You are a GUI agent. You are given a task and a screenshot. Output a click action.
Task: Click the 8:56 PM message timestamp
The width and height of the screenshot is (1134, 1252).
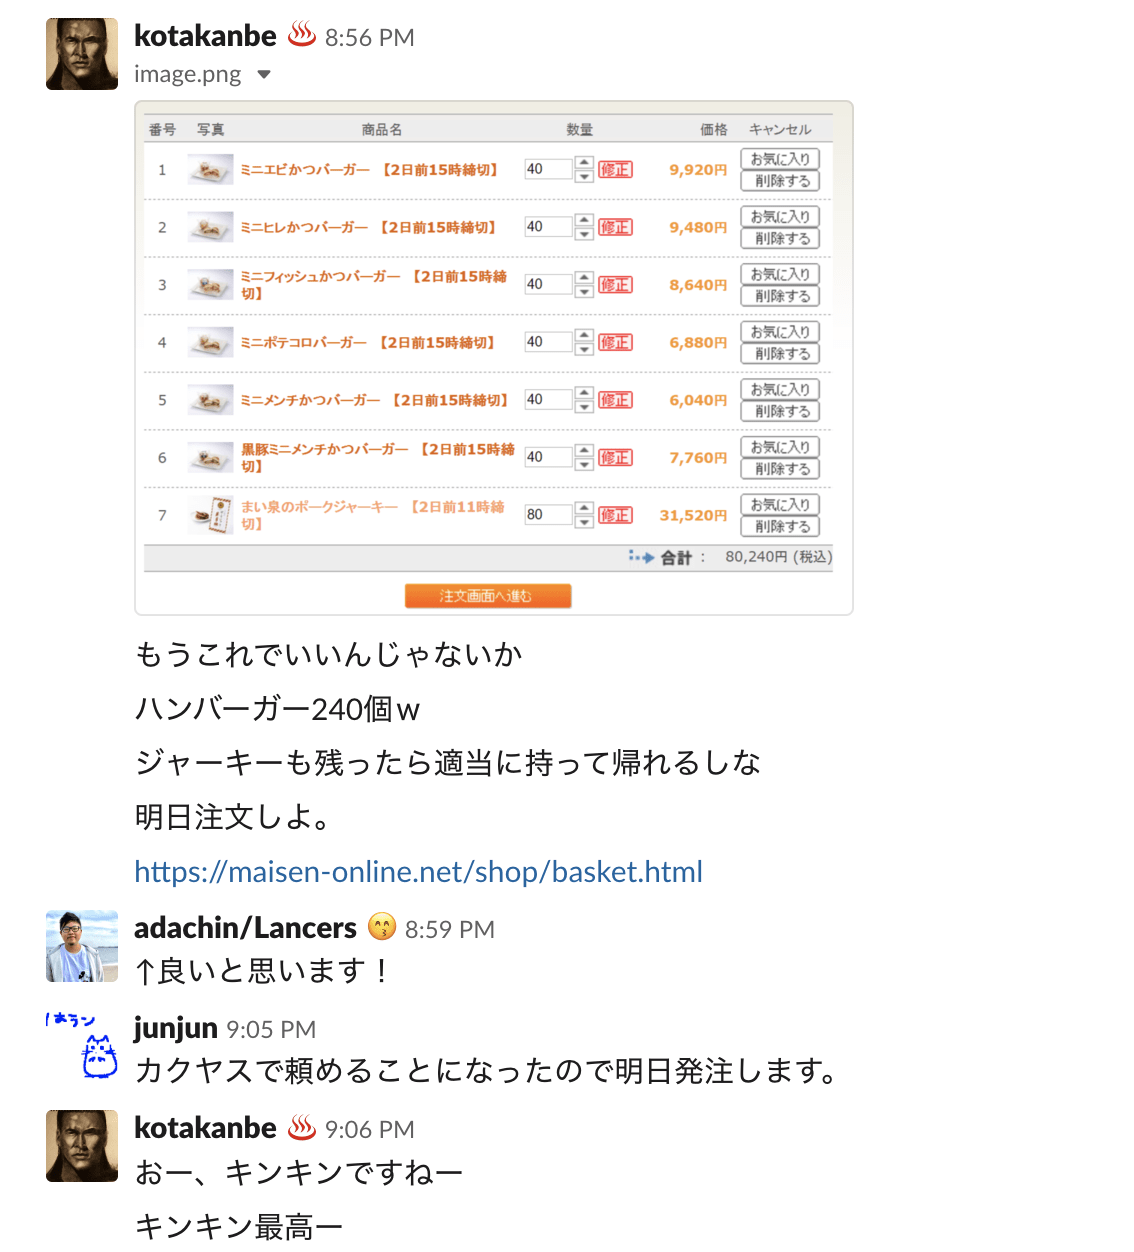369,38
